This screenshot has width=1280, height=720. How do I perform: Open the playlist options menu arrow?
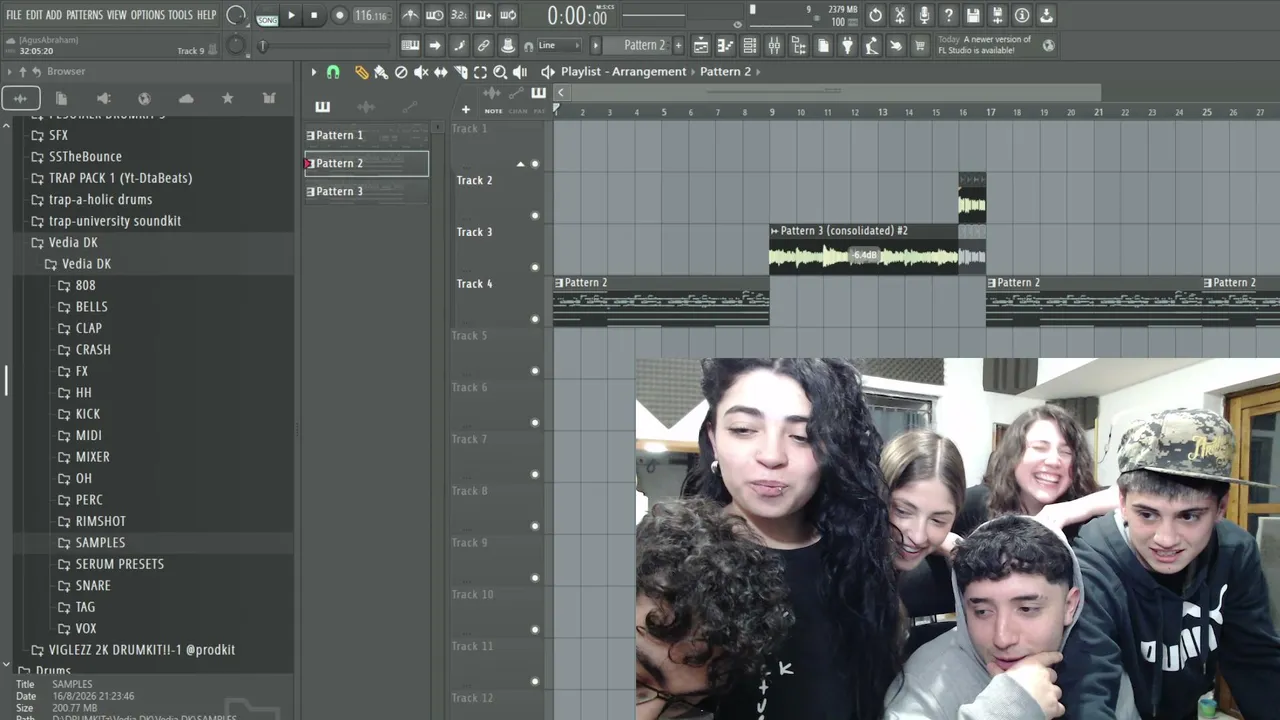[313, 72]
